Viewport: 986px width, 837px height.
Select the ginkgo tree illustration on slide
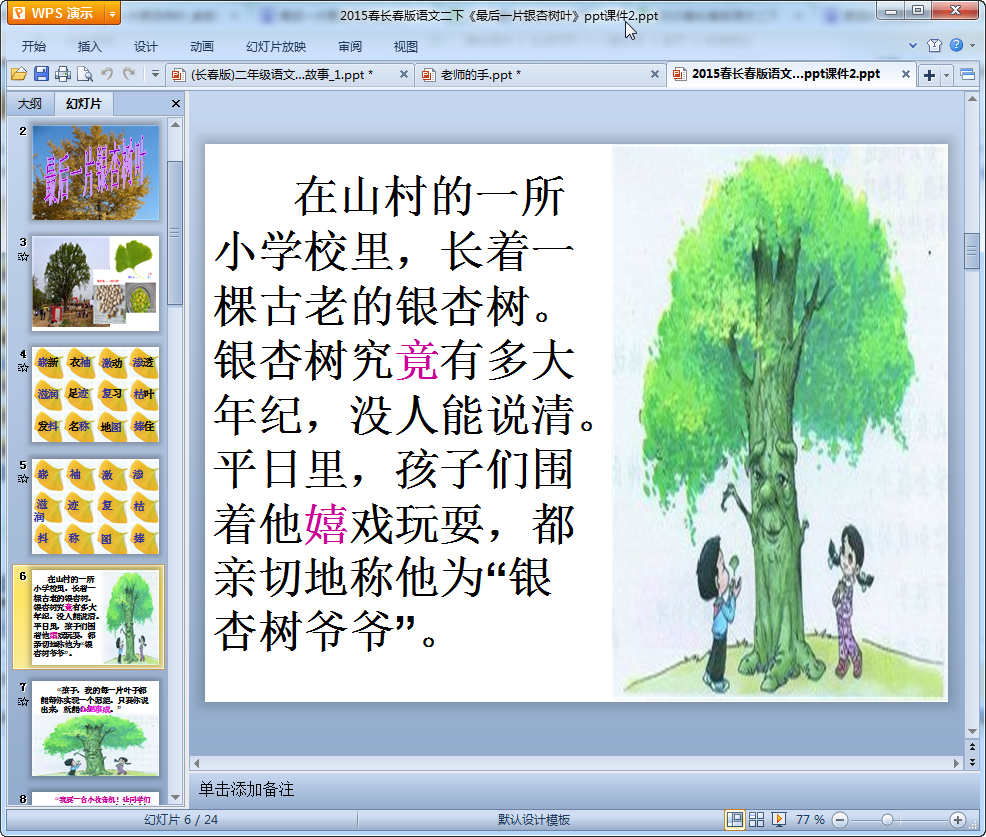(780, 422)
